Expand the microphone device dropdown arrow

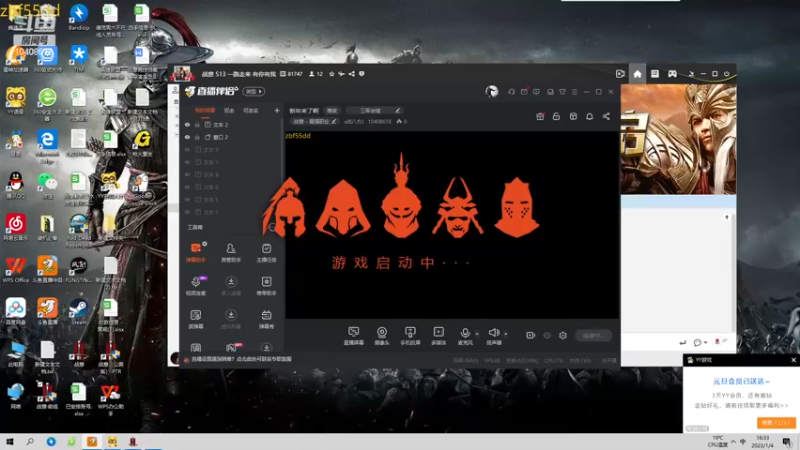point(477,334)
